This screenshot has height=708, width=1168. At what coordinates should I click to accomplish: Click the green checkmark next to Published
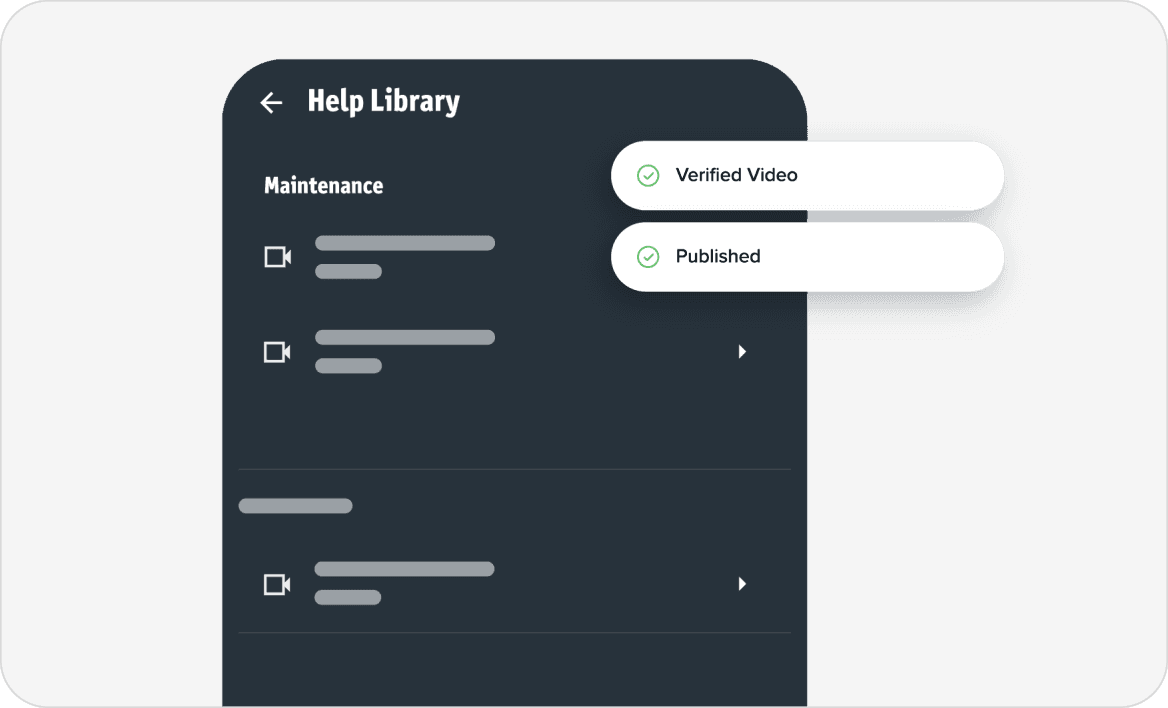point(648,257)
